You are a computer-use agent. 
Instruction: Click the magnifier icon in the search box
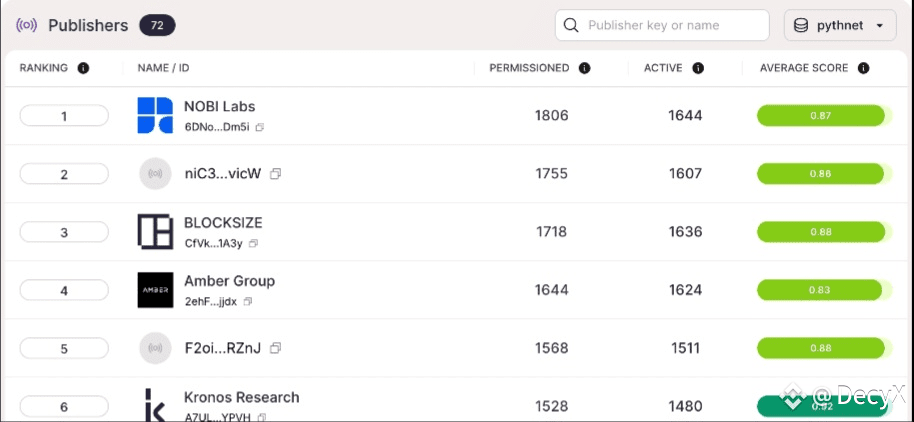[572, 25]
